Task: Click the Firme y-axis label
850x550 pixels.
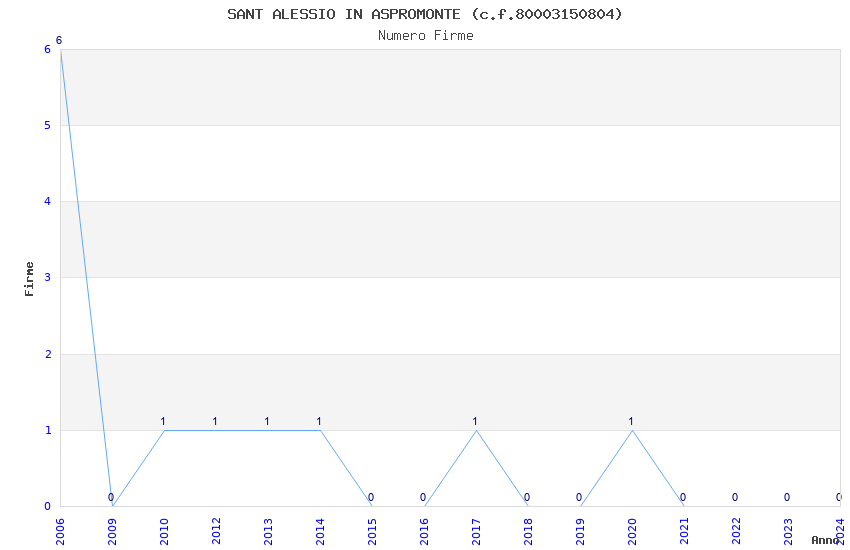Action: point(29,279)
